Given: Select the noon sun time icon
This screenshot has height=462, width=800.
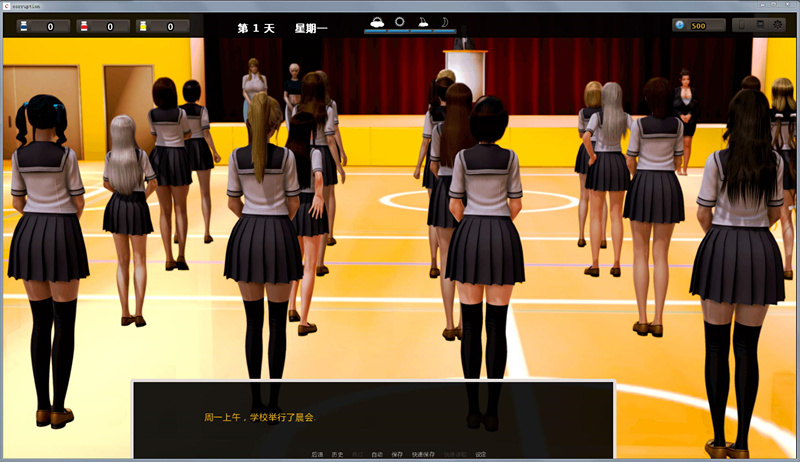Looking at the screenshot, I should click(x=400, y=22).
